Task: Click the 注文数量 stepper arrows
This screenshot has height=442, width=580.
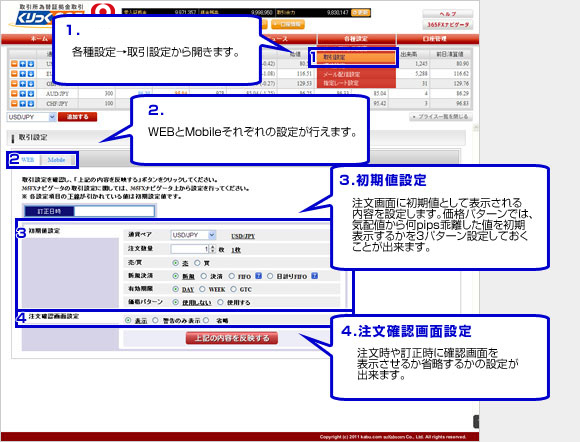Action: [212, 249]
